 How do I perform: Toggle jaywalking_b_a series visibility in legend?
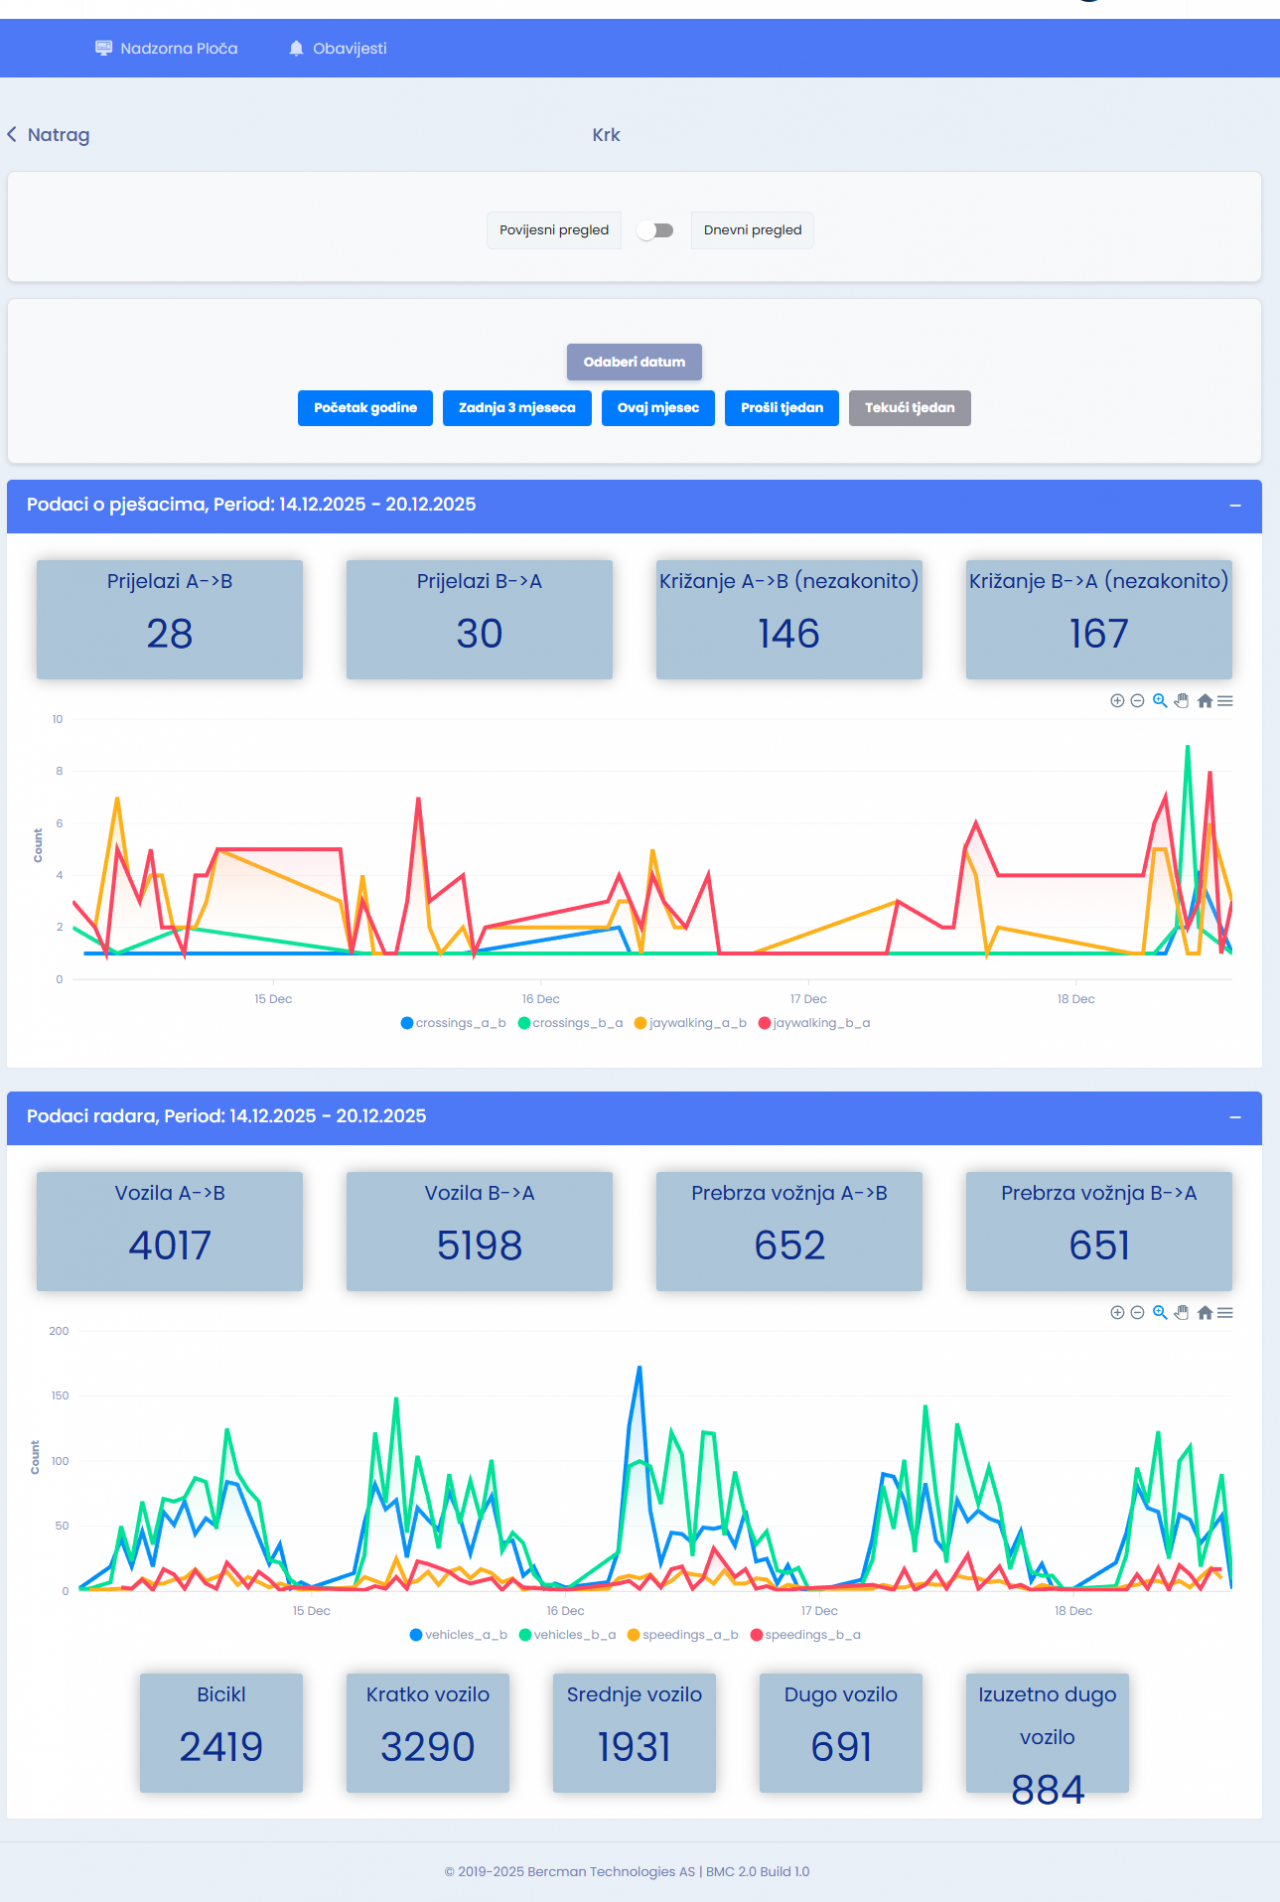[814, 1023]
